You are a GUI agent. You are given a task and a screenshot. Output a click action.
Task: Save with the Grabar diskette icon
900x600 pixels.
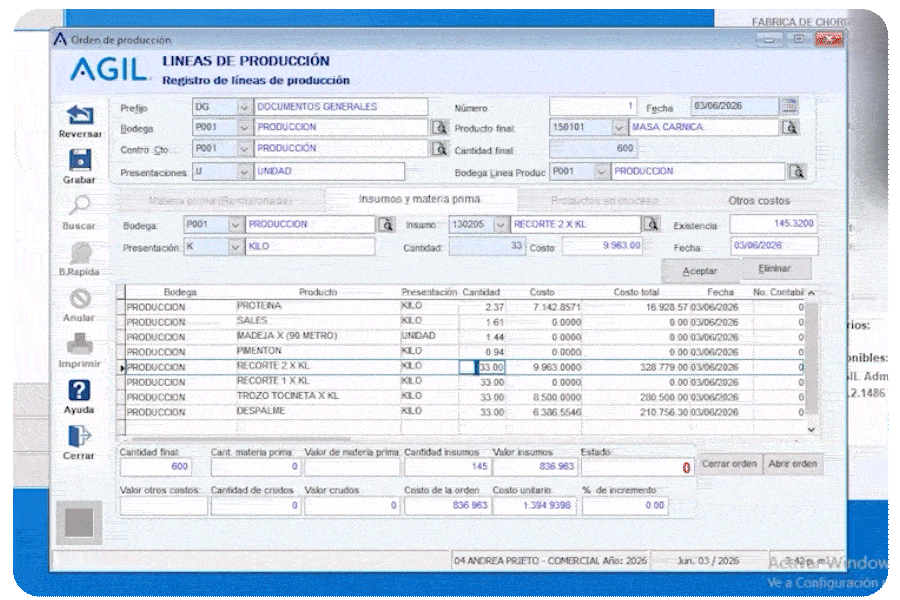(80, 160)
